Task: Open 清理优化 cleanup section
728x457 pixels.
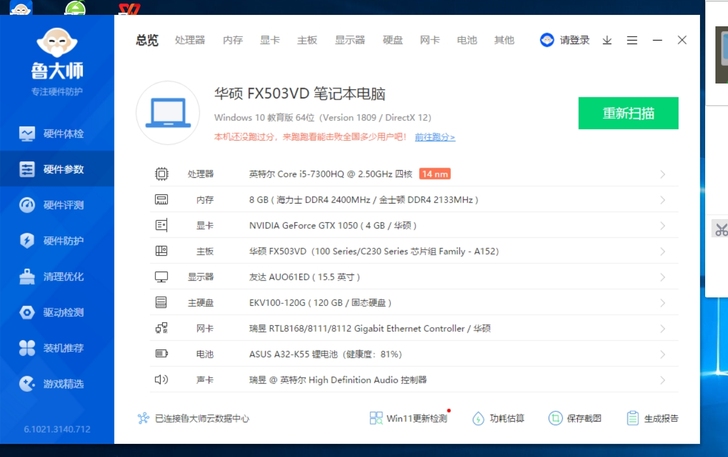Action: tap(57, 276)
